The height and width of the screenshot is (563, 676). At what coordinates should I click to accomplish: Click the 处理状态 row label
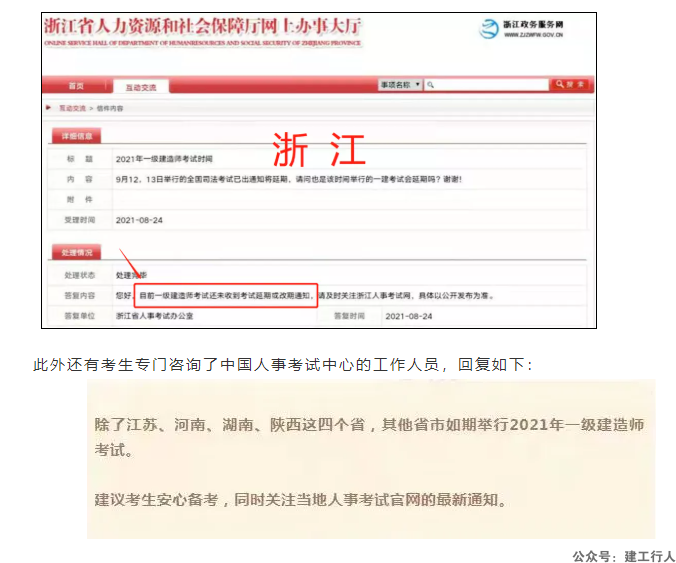pos(80,275)
